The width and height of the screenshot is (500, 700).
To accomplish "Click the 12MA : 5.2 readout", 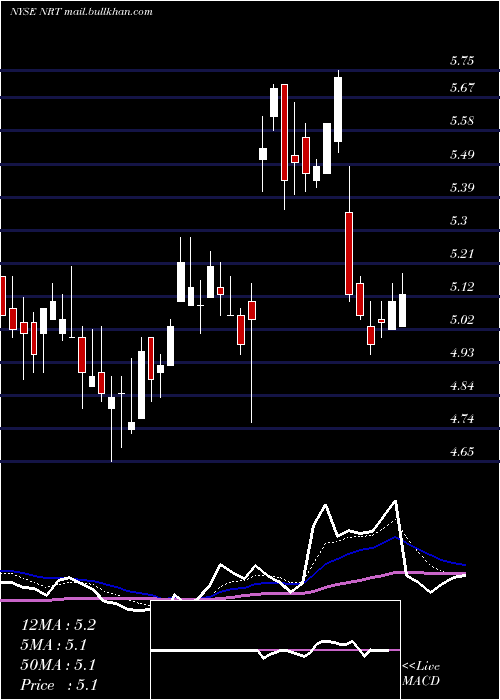I will point(58,625).
